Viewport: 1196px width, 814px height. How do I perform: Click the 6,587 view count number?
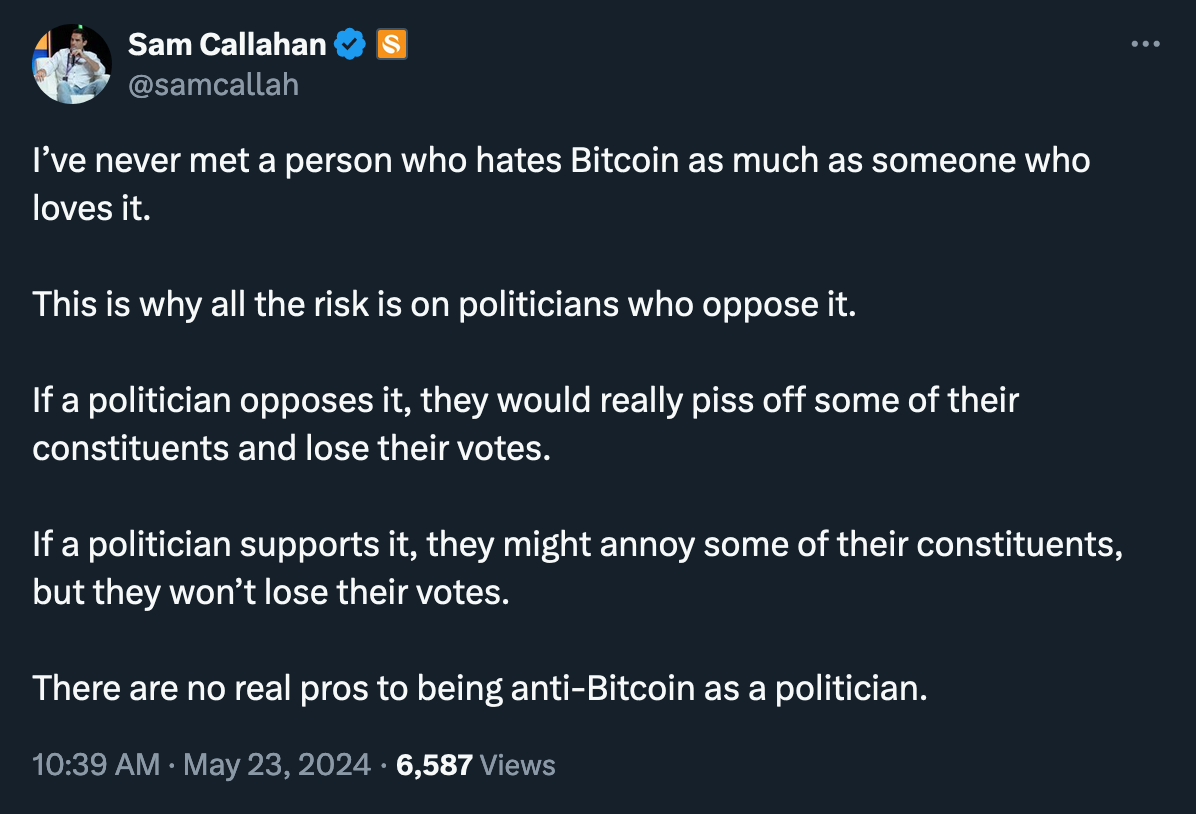[434, 765]
